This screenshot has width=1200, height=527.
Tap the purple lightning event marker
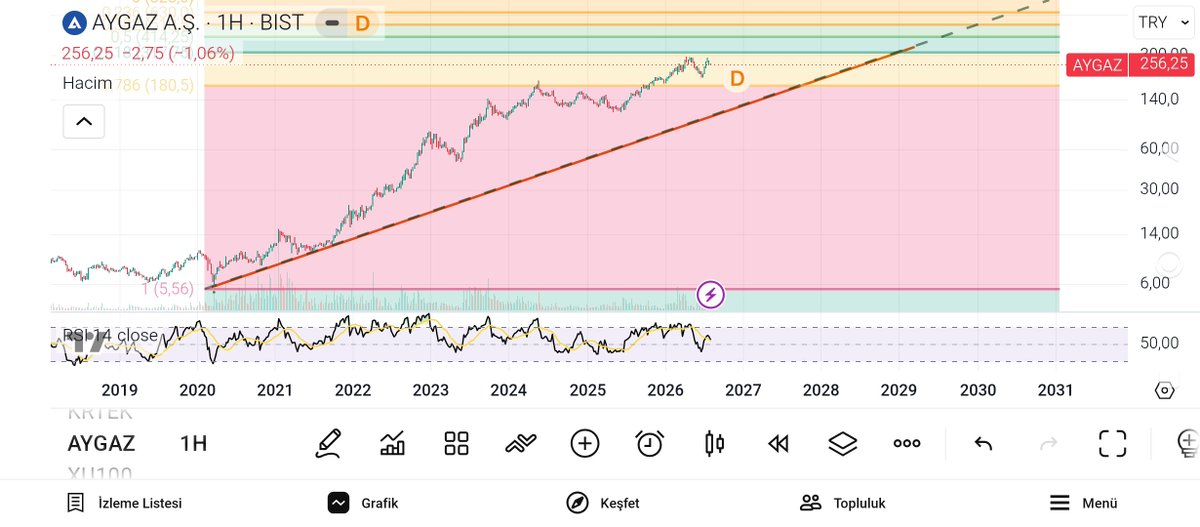[710, 294]
